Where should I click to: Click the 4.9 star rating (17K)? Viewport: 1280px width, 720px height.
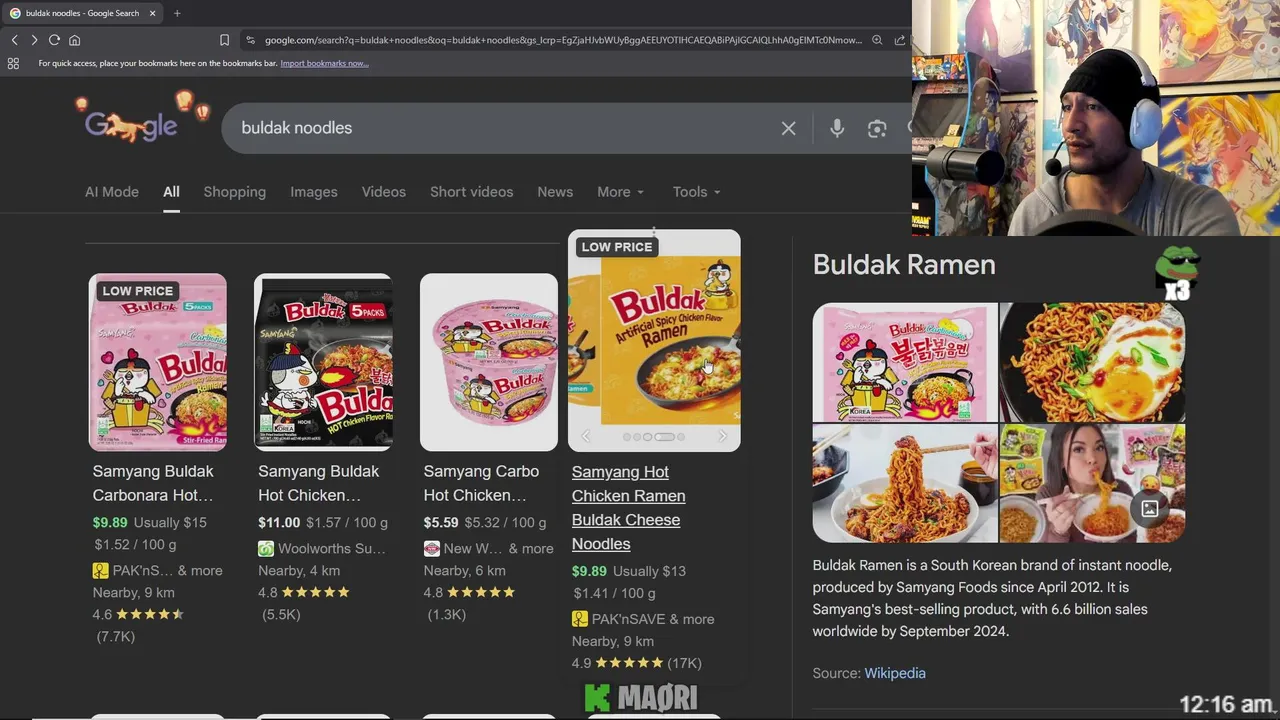click(x=637, y=663)
